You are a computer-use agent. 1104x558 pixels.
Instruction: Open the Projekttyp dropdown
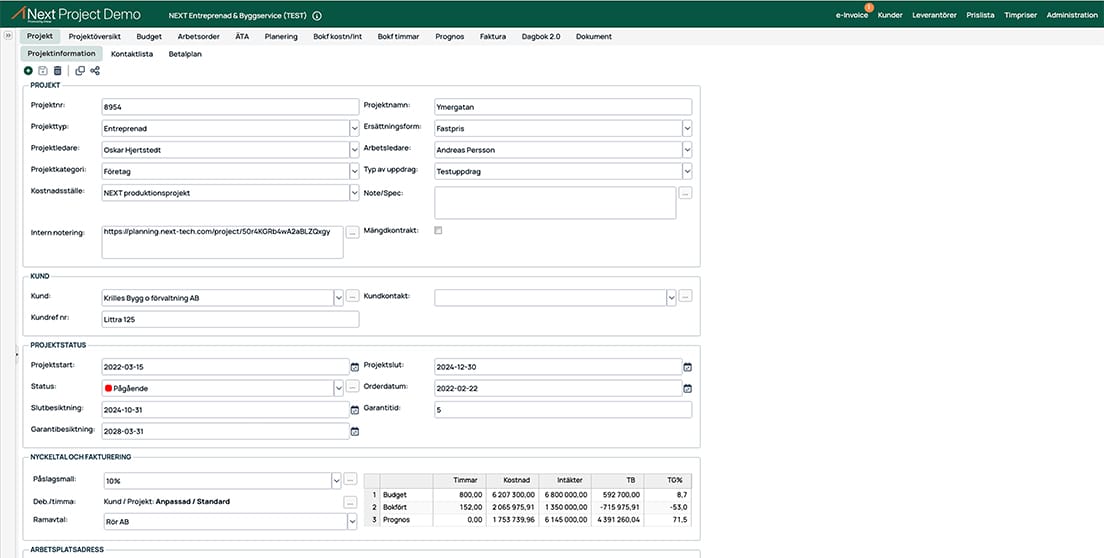(354, 128)
